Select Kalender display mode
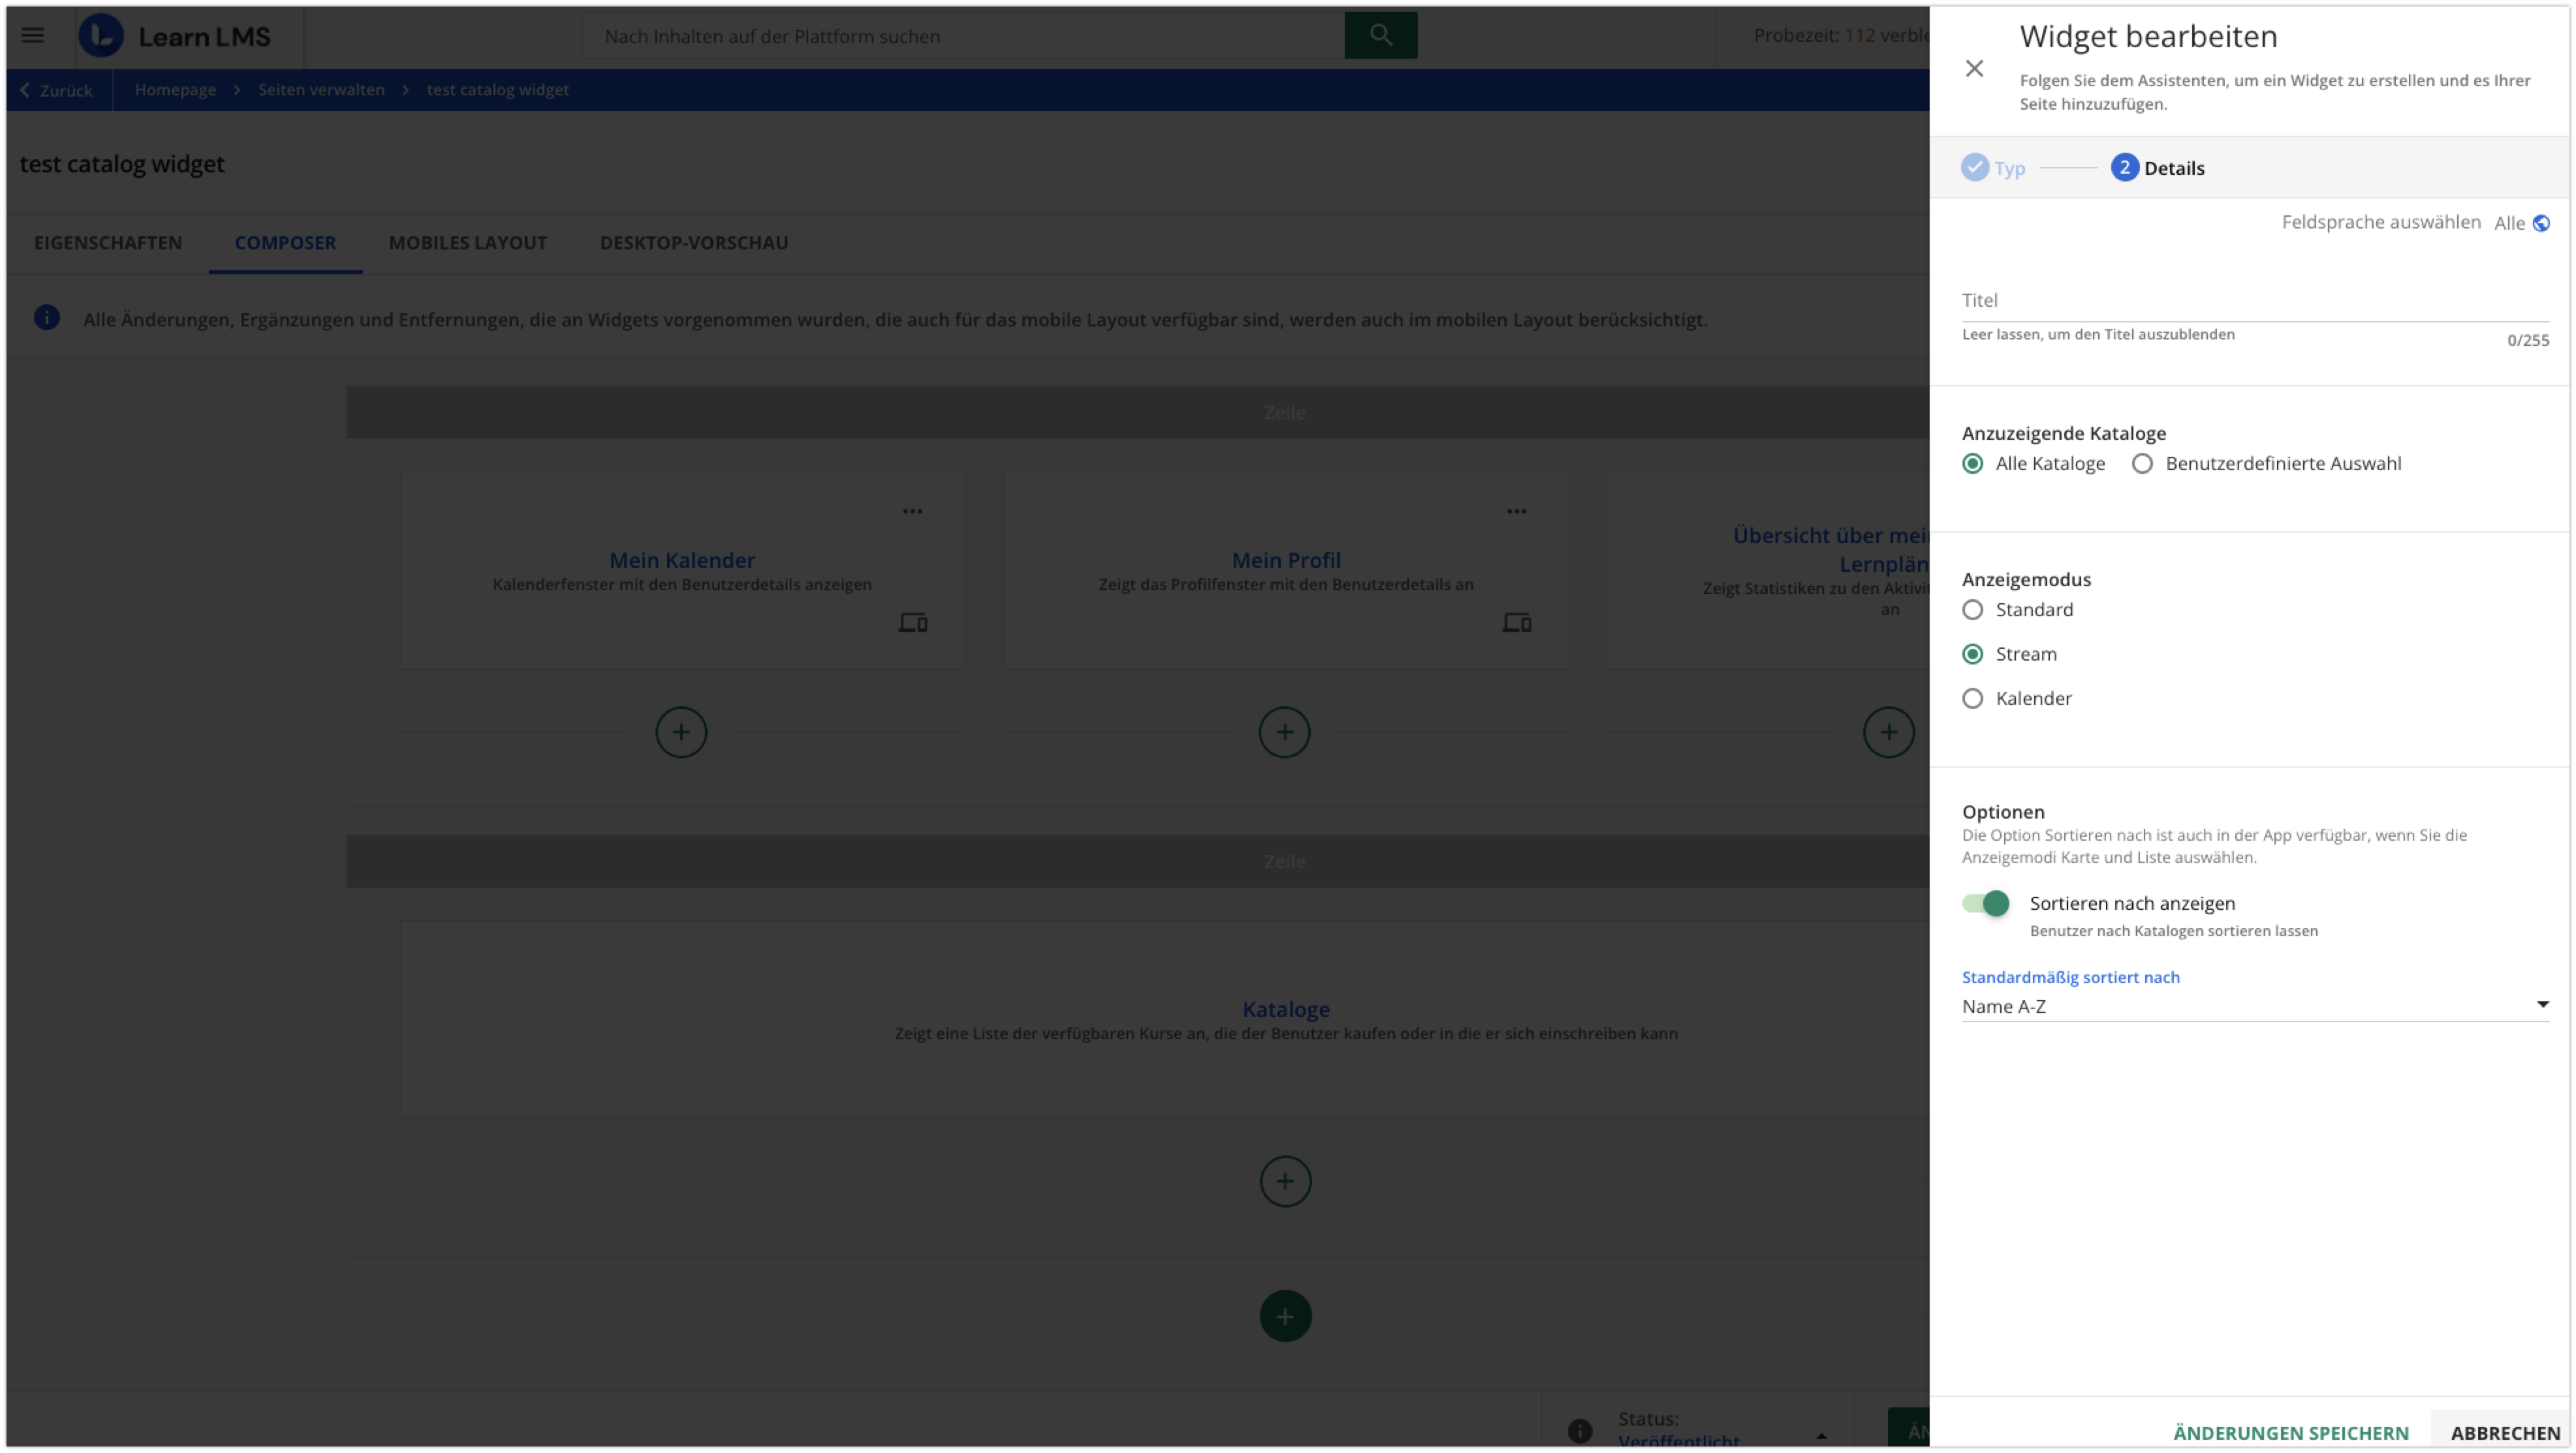This screenshot has width=2576, height=1453. 1972,698
